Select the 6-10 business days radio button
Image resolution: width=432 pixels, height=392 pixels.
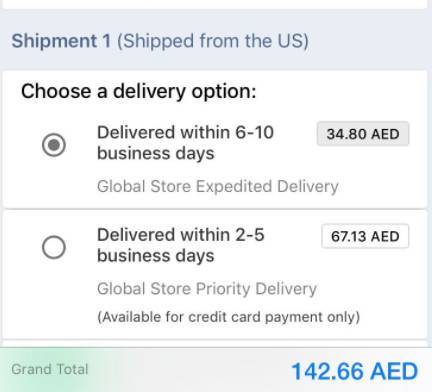pyautogui.click(x=54, y=145)
